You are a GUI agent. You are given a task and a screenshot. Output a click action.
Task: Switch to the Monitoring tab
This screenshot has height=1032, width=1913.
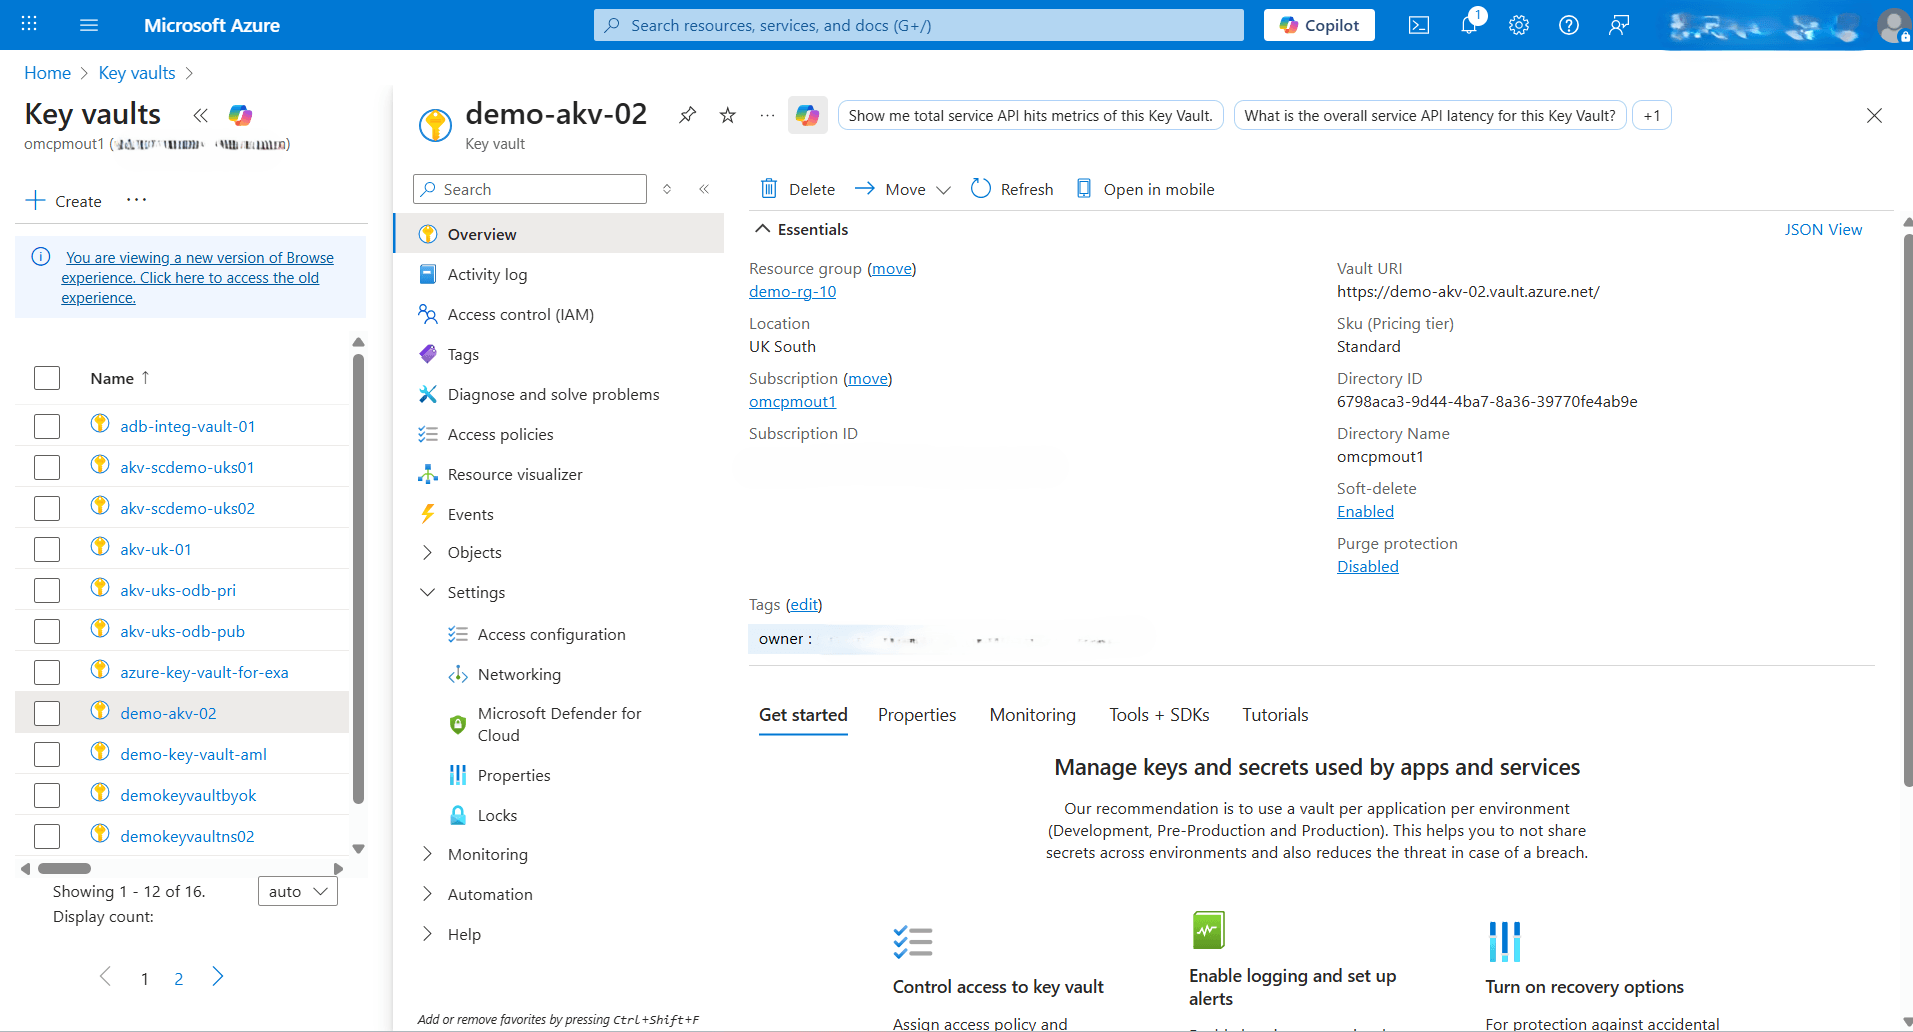(x=1032, y=714)
